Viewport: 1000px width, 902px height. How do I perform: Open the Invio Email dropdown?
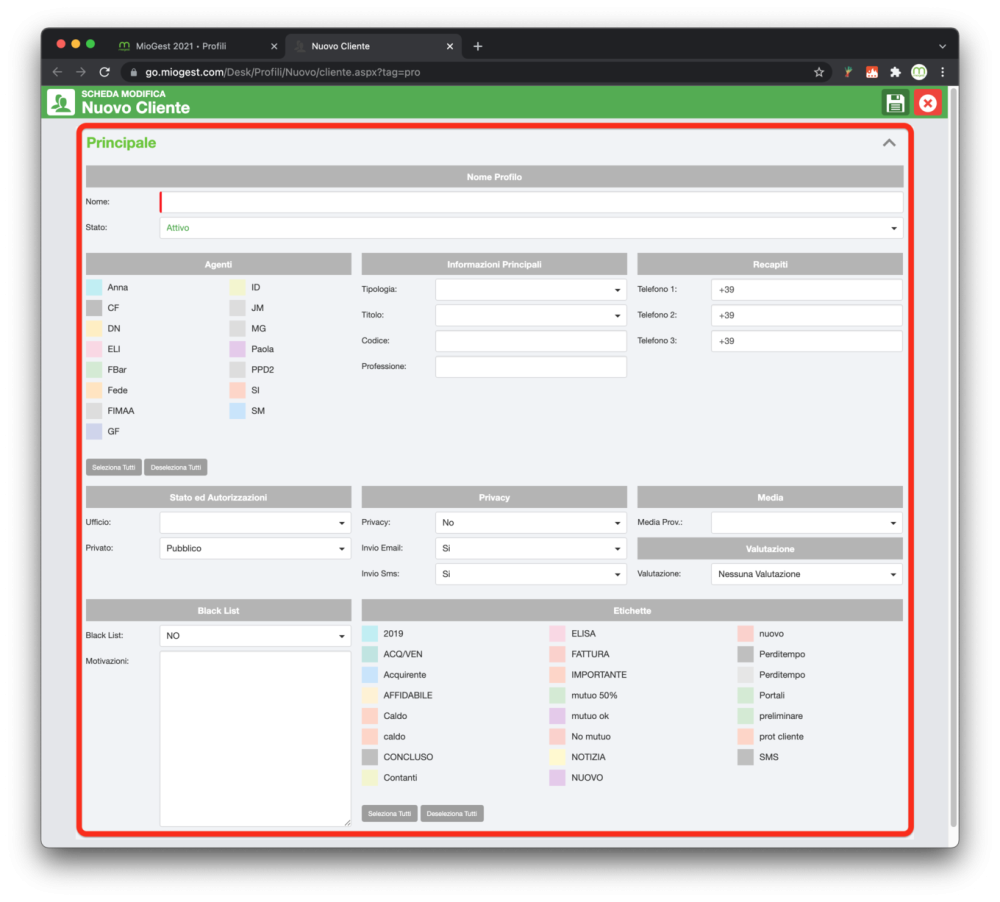click(x=531, y=548)
